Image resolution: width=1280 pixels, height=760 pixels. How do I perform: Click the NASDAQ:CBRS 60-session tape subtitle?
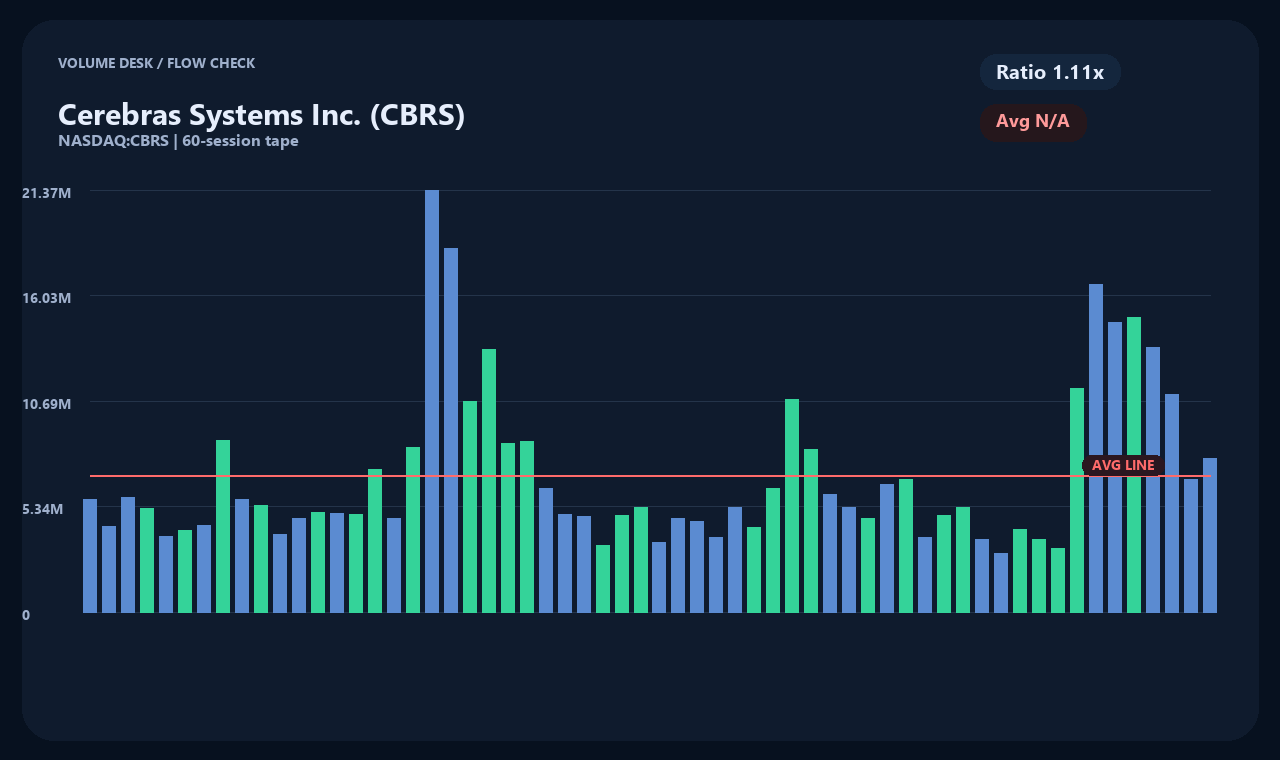[178, 141]
